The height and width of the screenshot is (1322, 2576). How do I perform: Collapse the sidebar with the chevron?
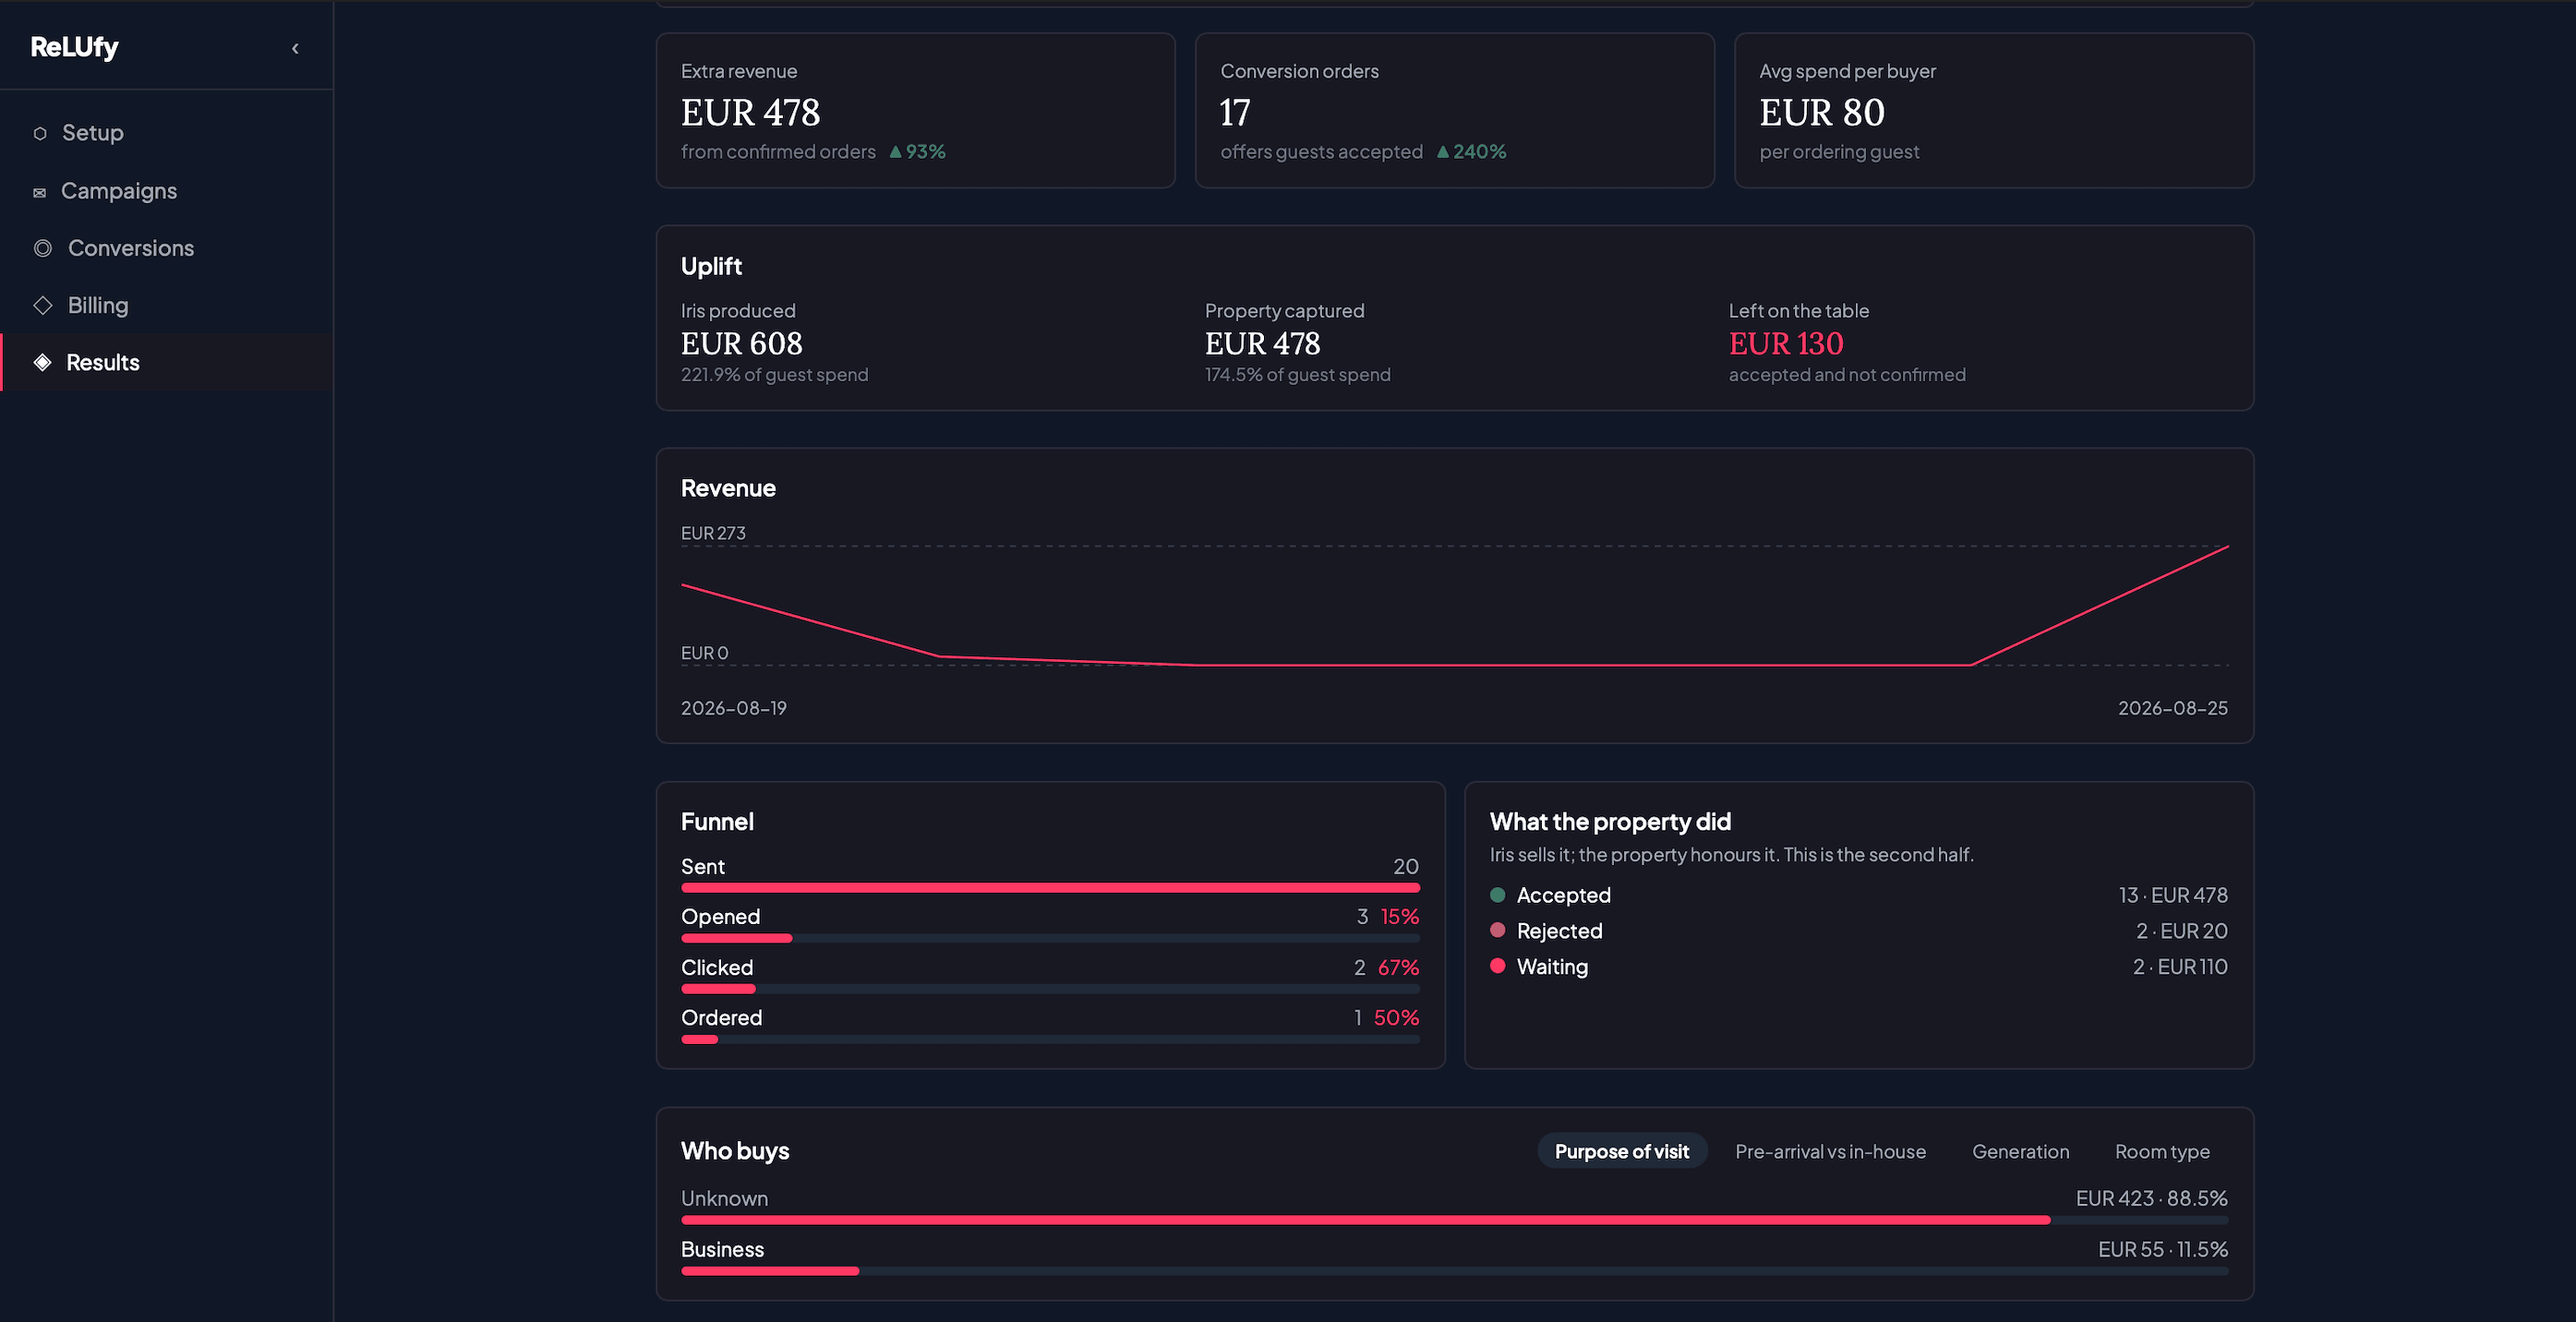[x=295, y=48]
